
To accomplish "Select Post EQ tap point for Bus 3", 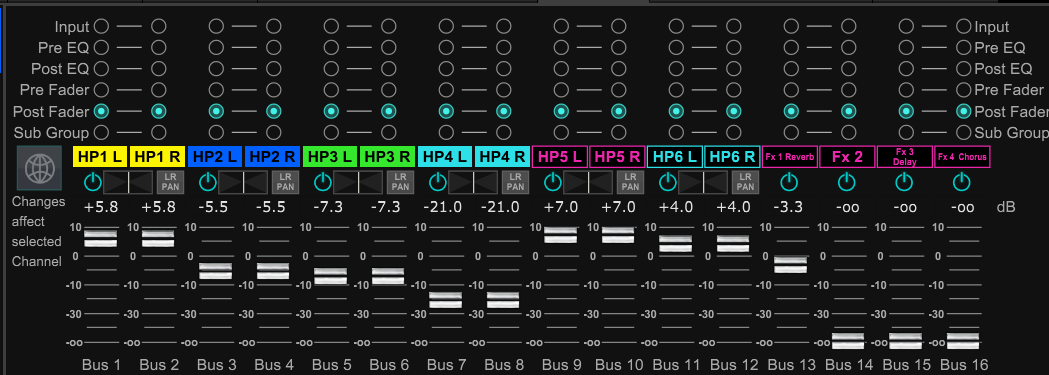I will tap(216, 68).
